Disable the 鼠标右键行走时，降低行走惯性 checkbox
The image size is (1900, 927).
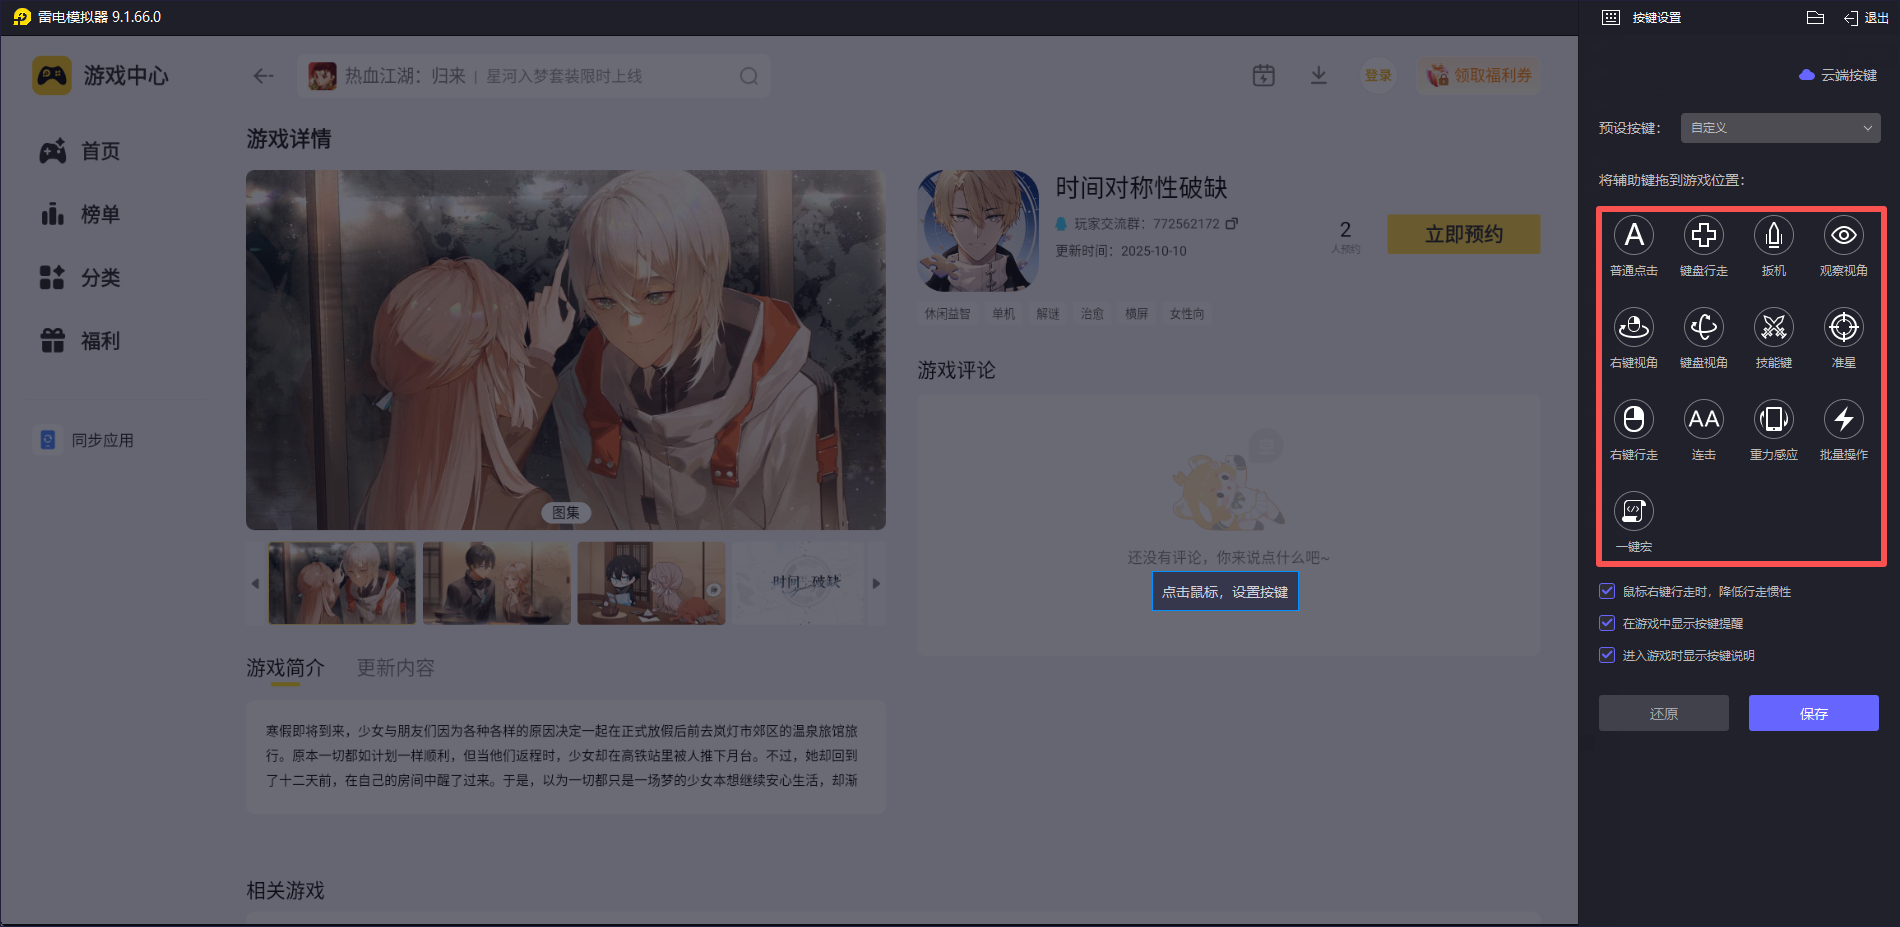point(1607,591)
